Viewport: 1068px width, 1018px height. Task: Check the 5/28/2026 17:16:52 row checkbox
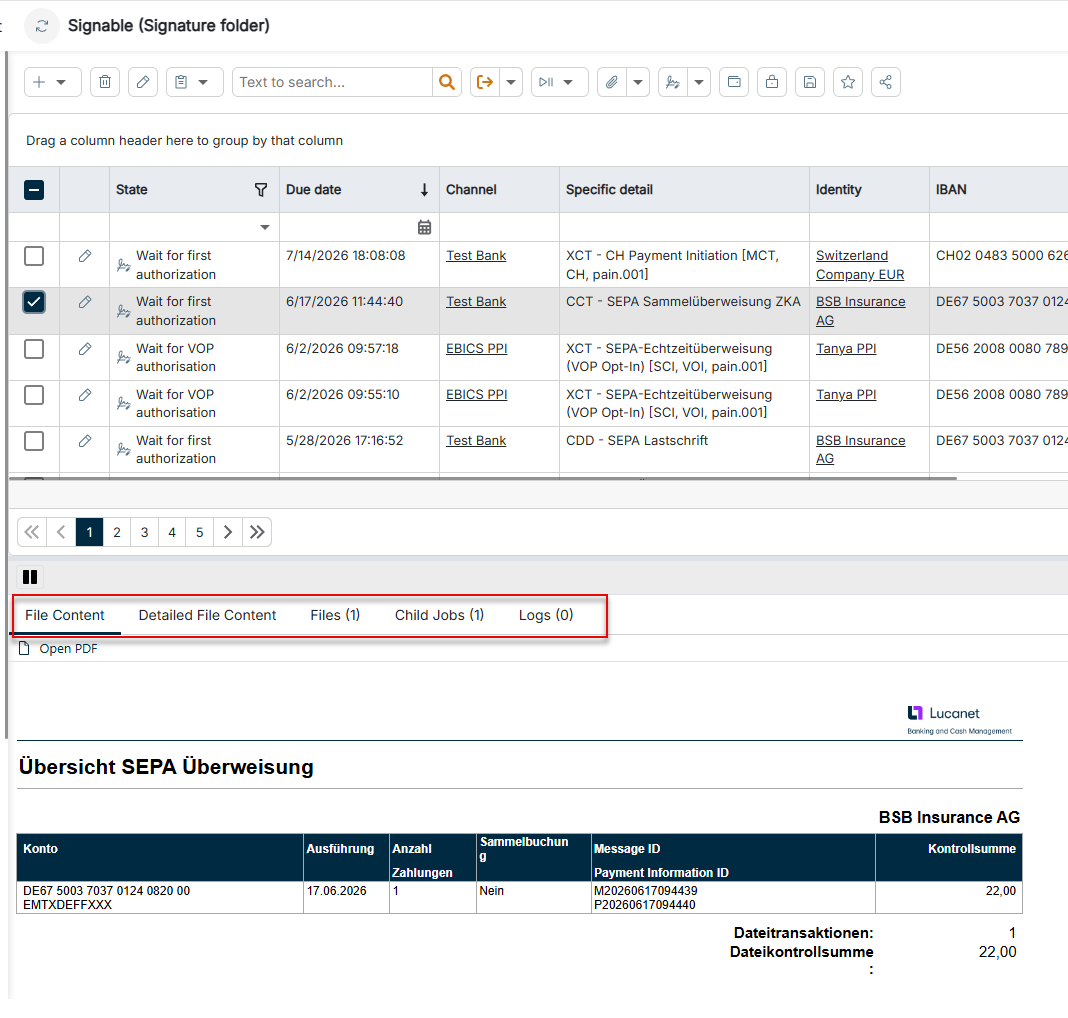click(x=34, y=441)
